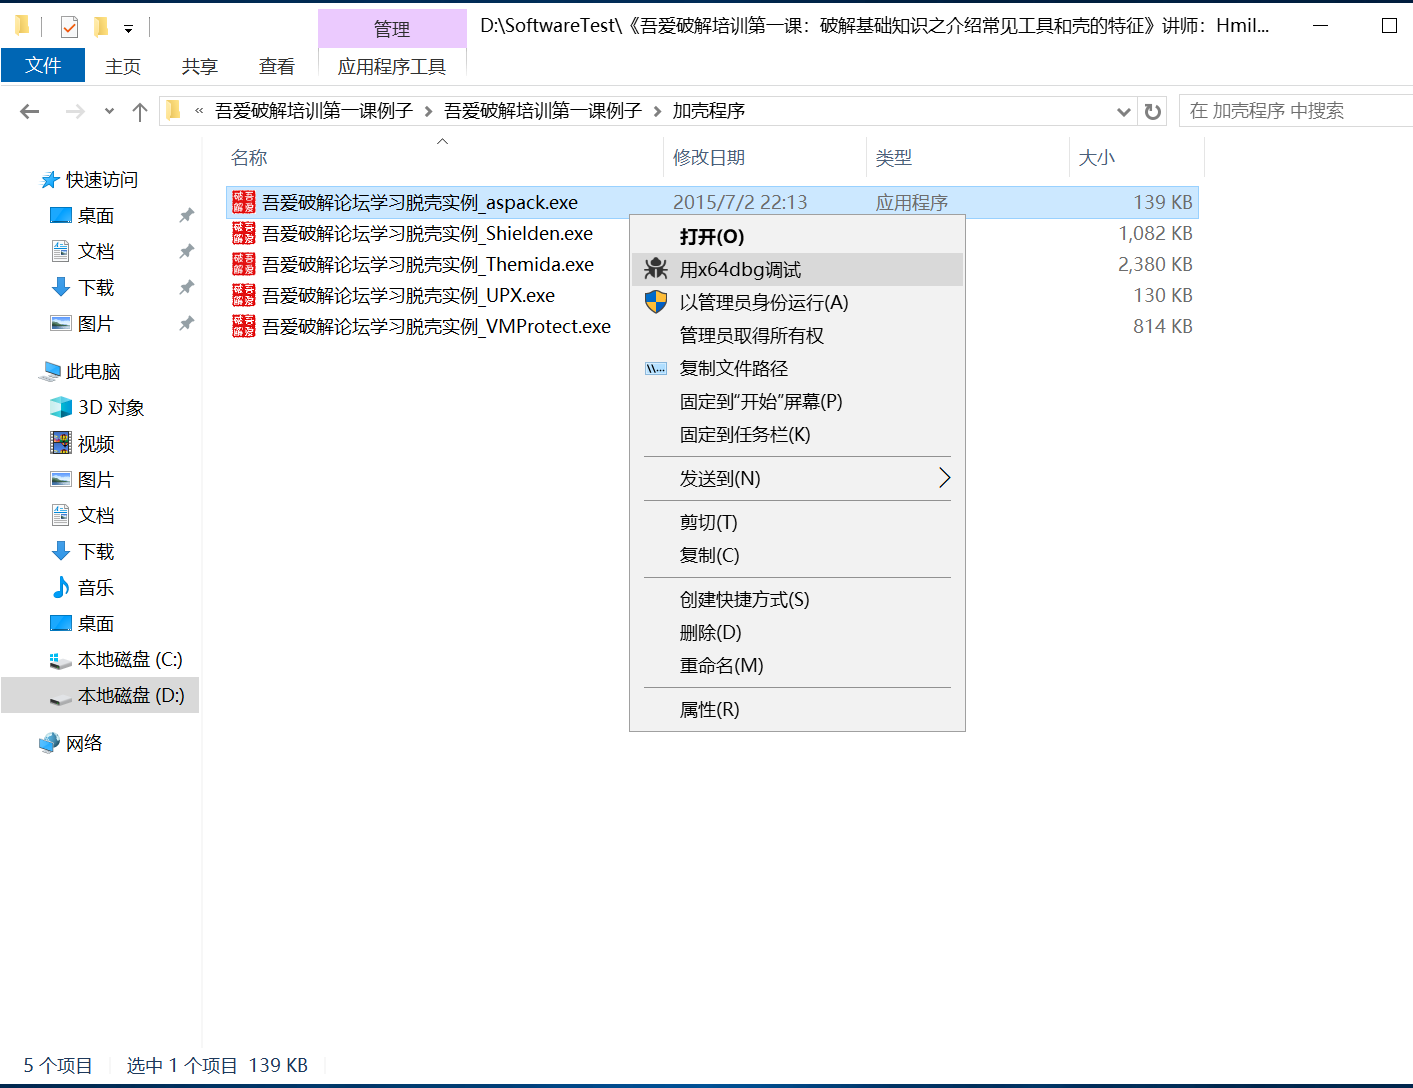
Task: Click the admin shield icon in context menu
Action: tap(656, 302)
